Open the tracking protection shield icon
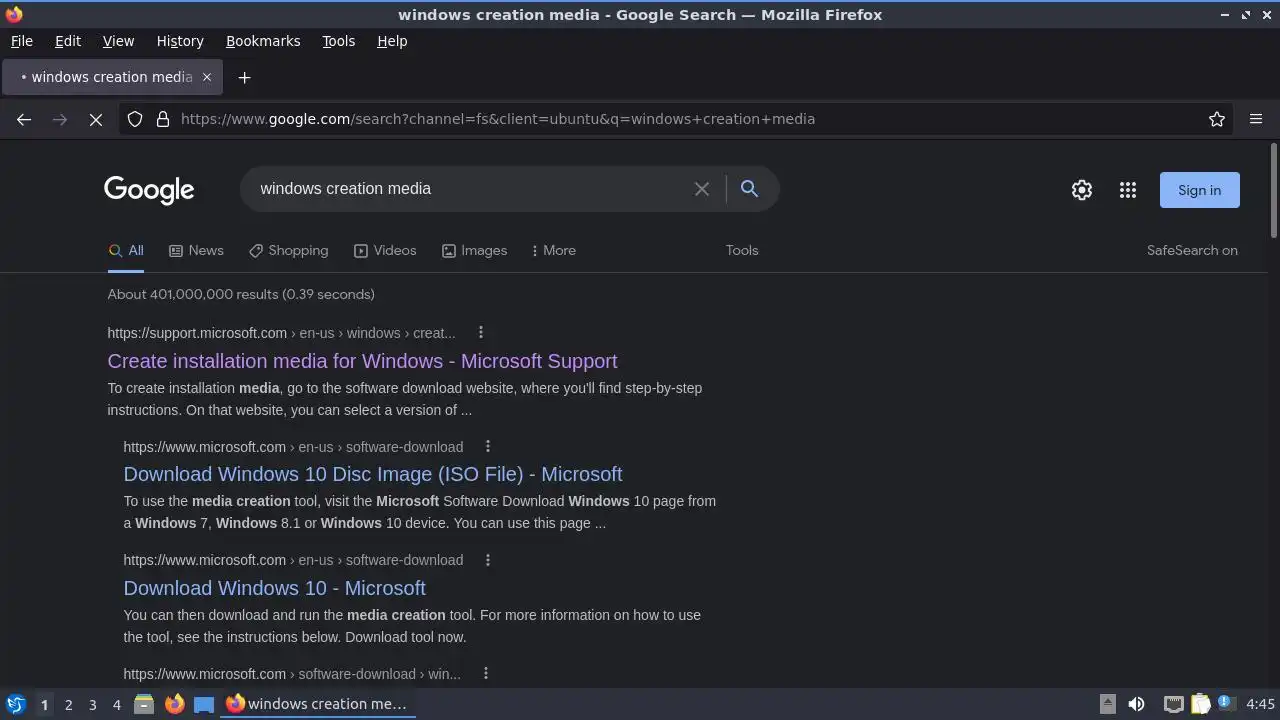Viewport: 1280px width, 720px height. click(135, 119)
